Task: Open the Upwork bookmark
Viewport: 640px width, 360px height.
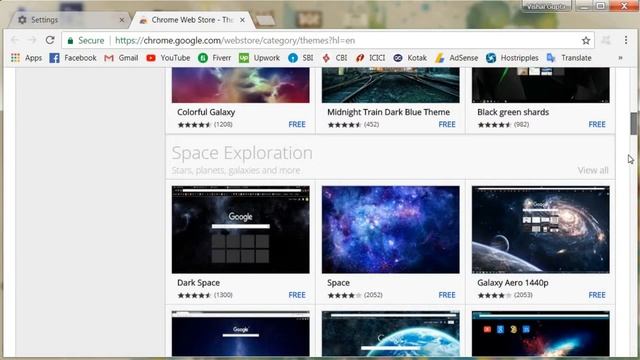Action: point(260,58)
